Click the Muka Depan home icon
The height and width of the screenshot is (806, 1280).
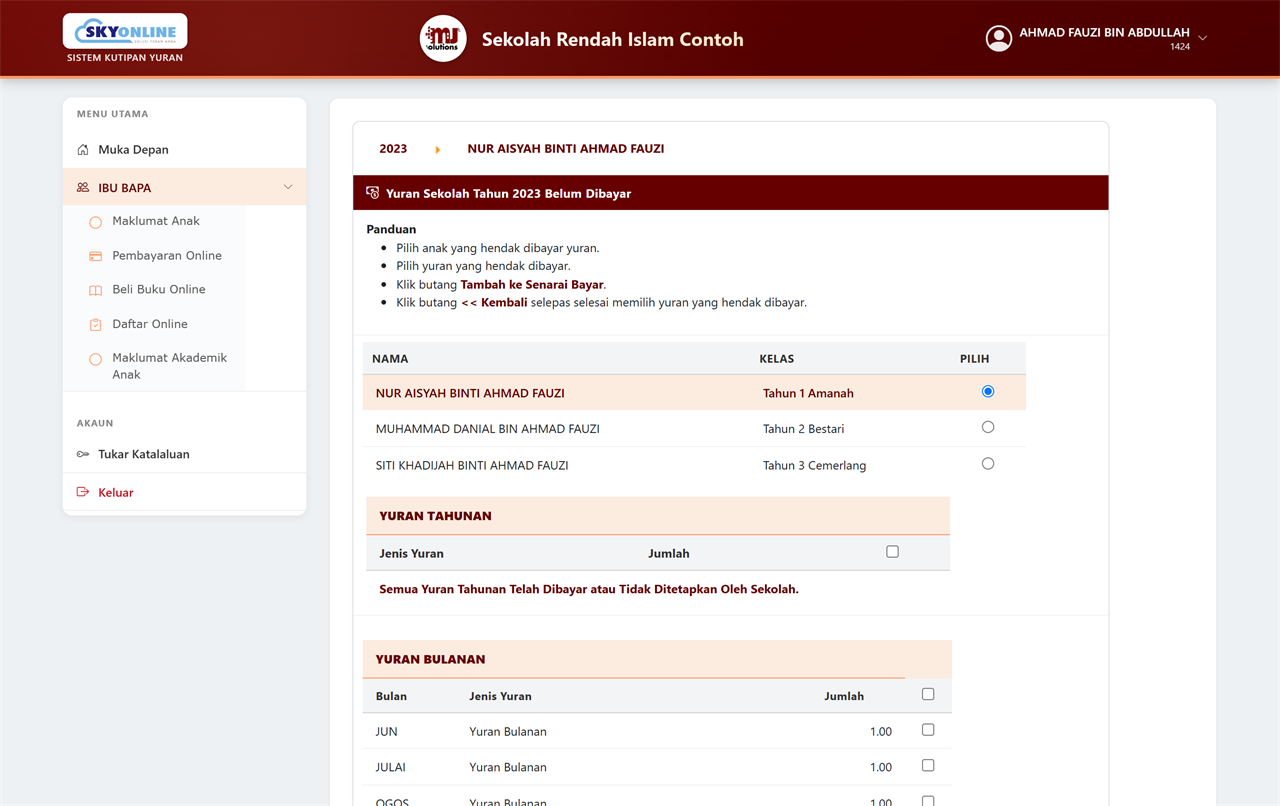83,150
